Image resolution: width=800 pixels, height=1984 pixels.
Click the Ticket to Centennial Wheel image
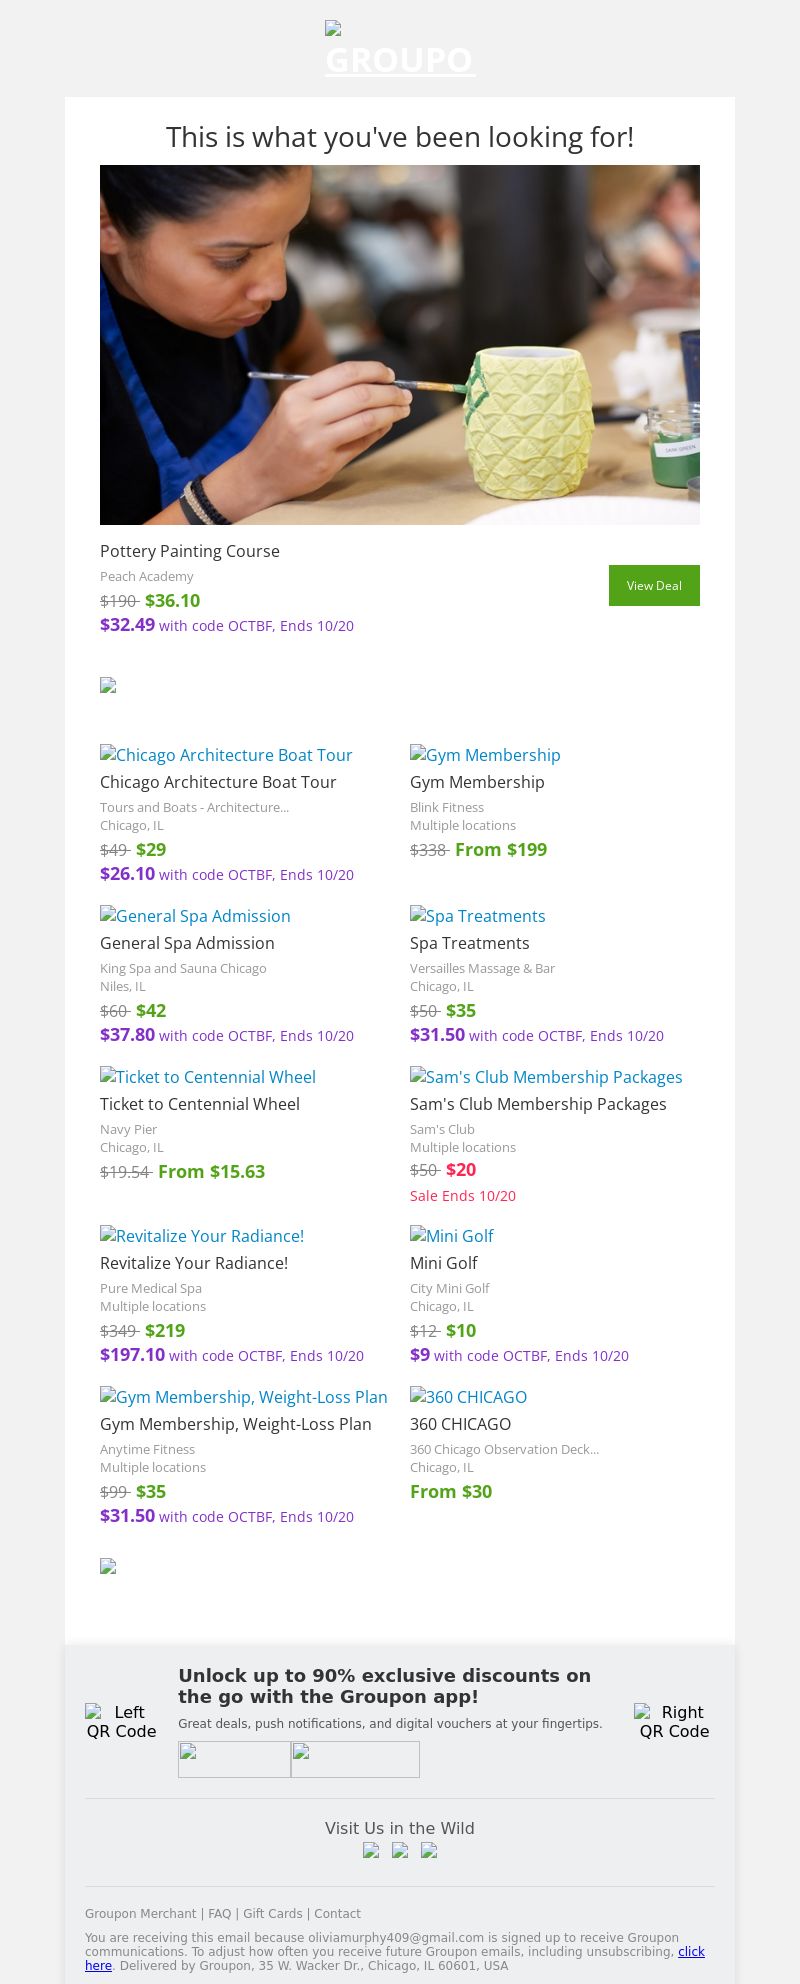208,1077
